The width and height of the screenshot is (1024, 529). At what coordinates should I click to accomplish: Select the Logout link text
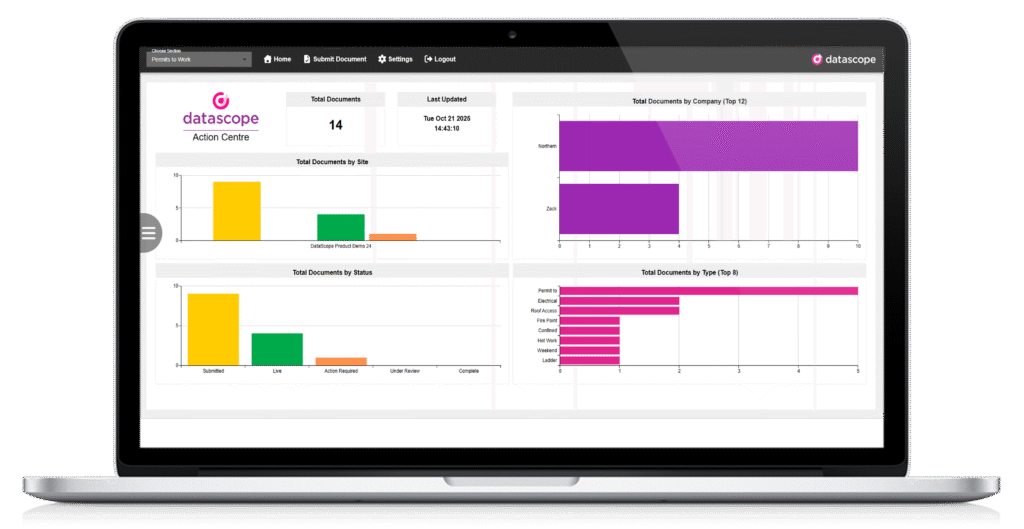pos(445,59)
